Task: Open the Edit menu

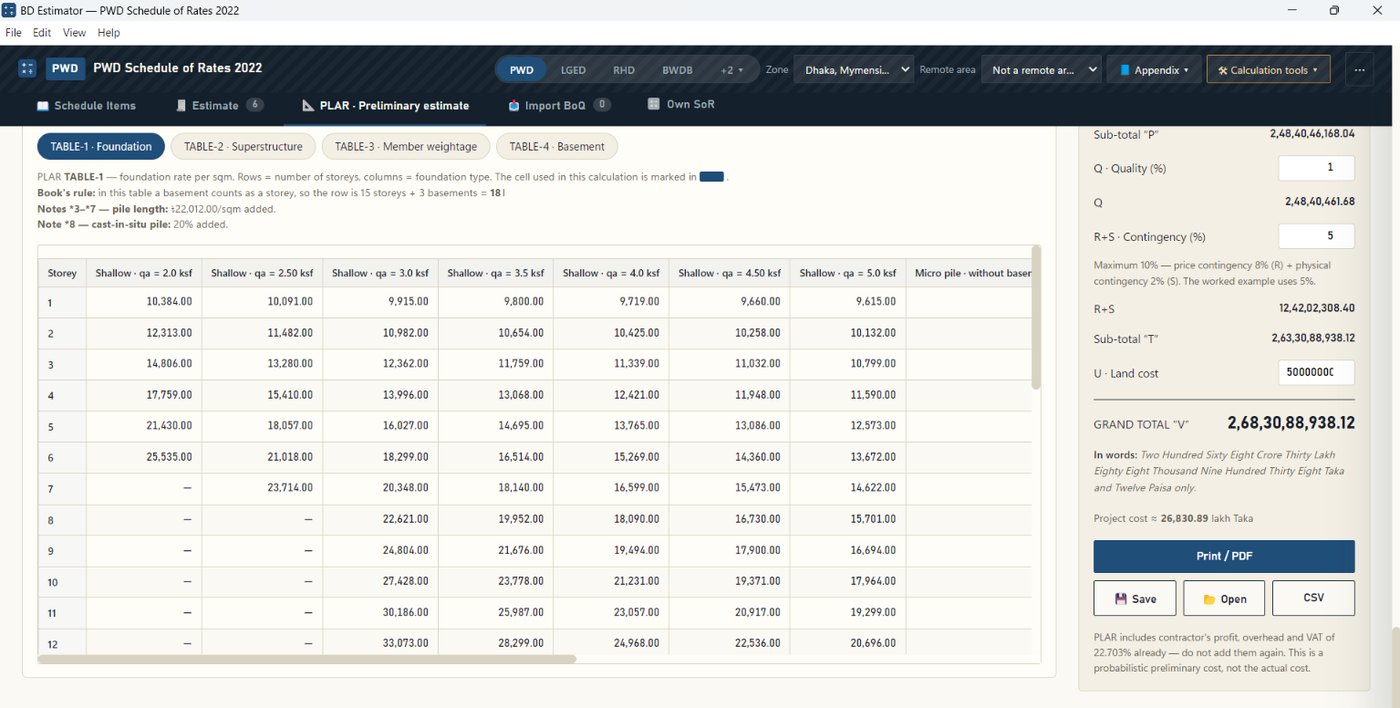Action: pyautogui.click(x=42, y=33)
